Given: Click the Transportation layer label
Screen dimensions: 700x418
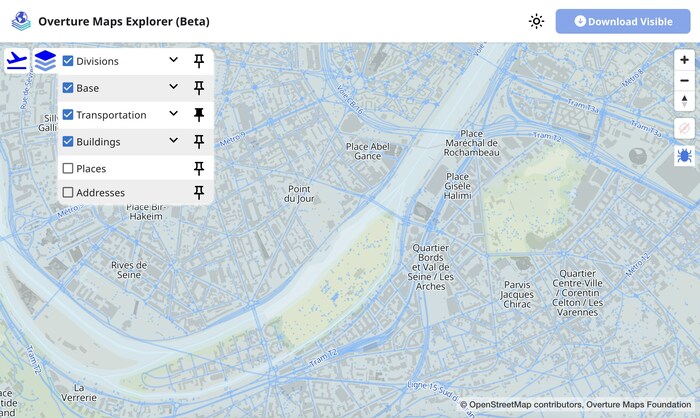Looking at the screenshot, I should coord(111,115).
